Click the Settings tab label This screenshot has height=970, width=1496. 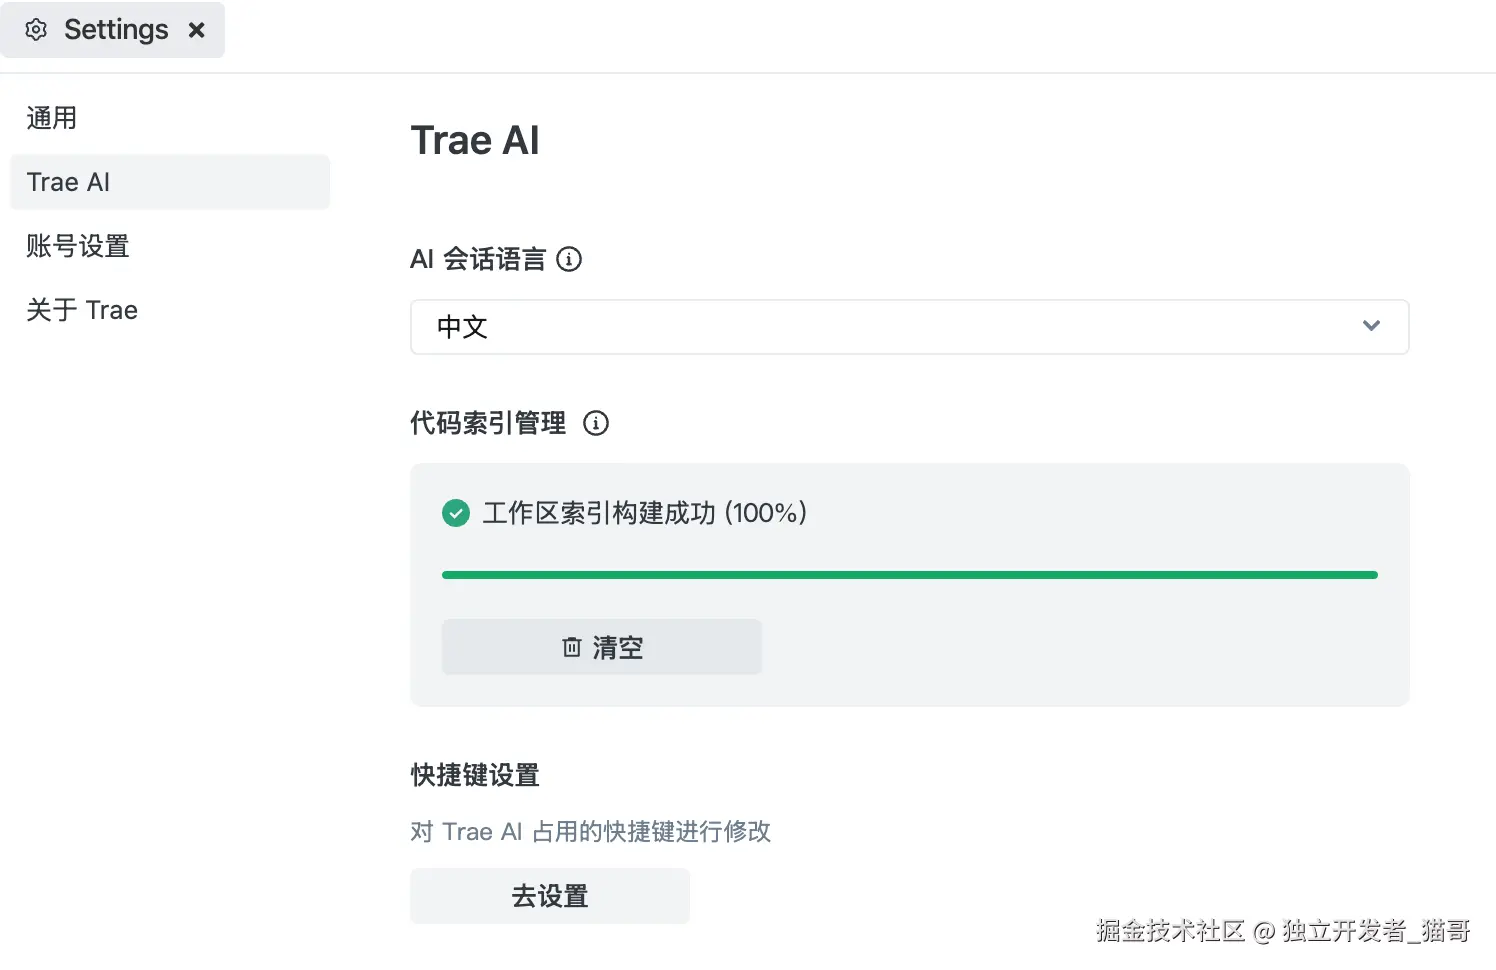(115, 29)
